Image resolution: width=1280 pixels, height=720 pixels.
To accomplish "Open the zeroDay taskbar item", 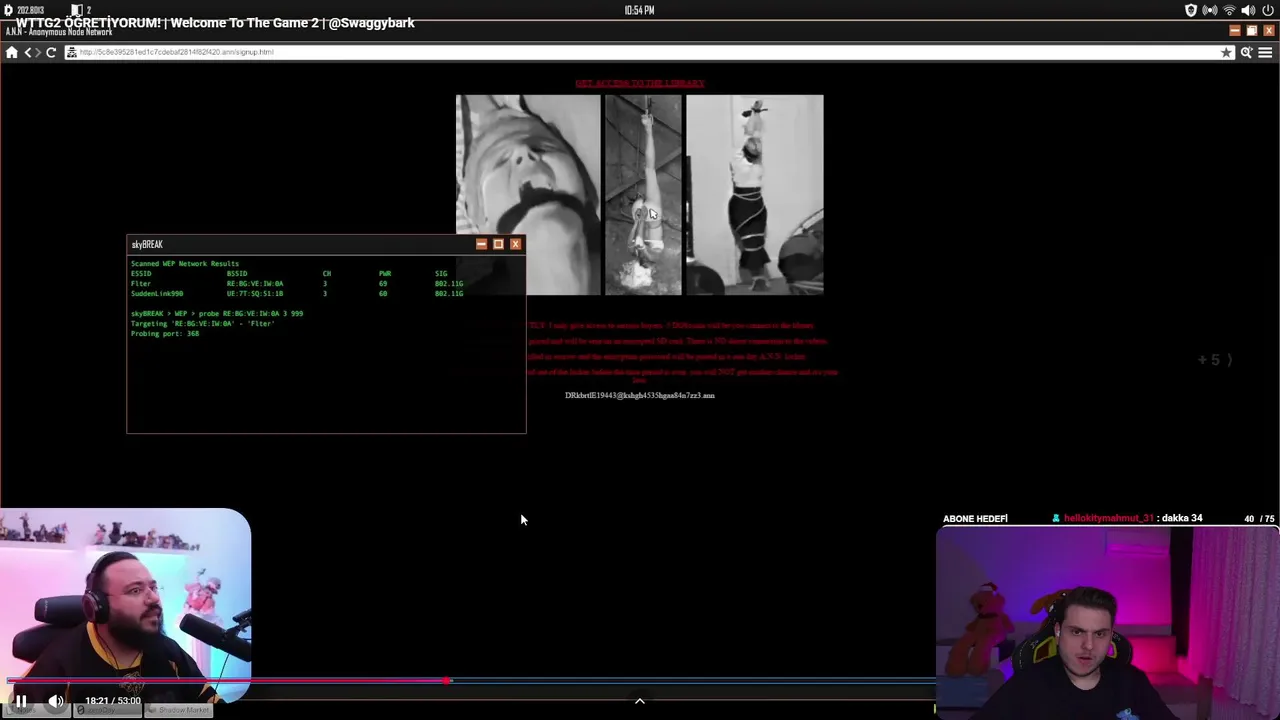I will tap(107, 710).
